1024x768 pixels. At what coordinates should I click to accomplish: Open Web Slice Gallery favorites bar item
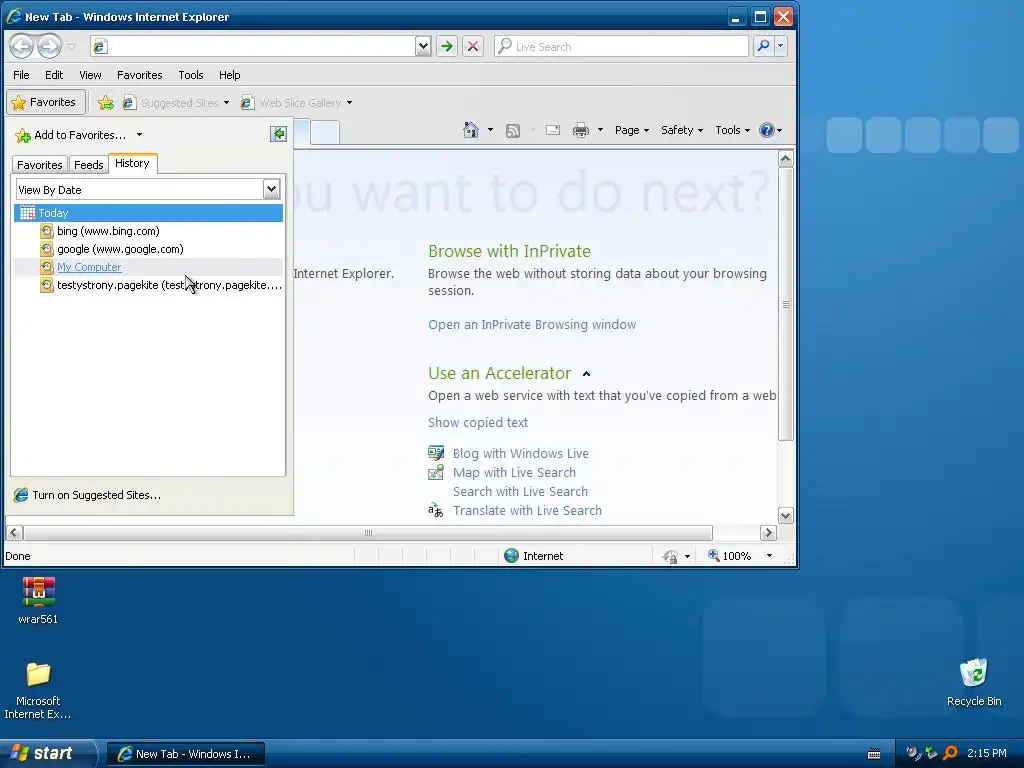[296, 103]
